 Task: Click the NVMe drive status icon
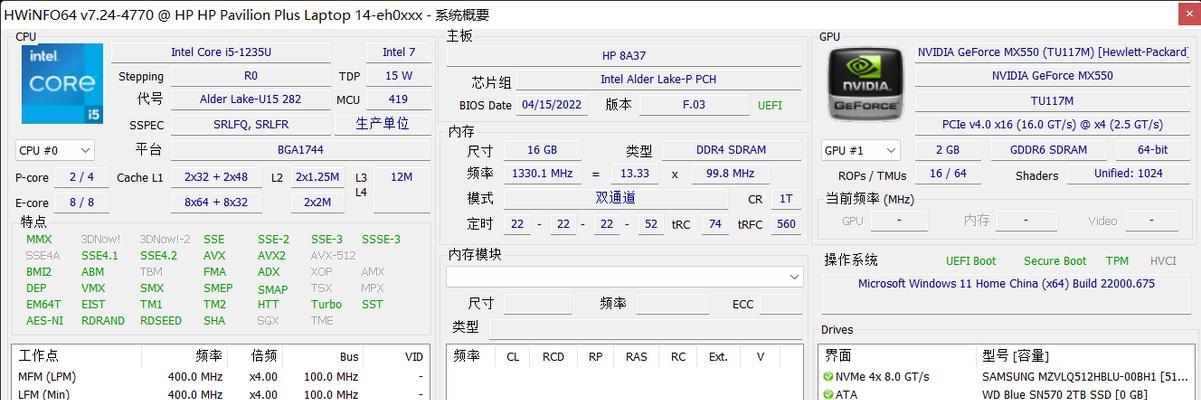(828, 376)
